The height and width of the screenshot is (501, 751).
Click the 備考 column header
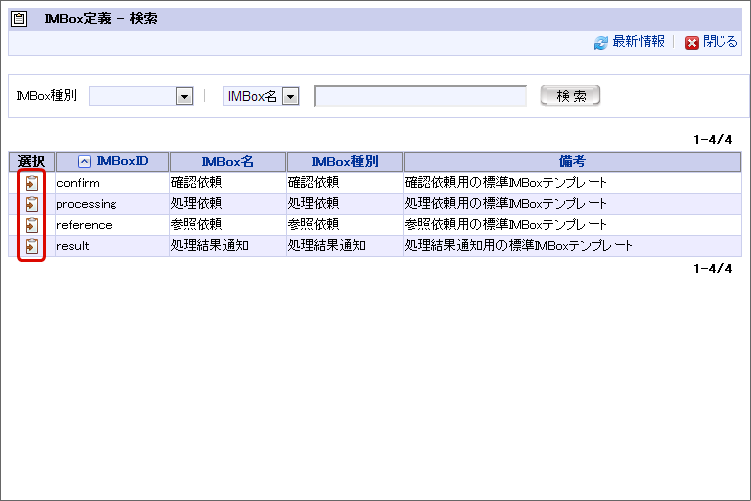point(572,162)
